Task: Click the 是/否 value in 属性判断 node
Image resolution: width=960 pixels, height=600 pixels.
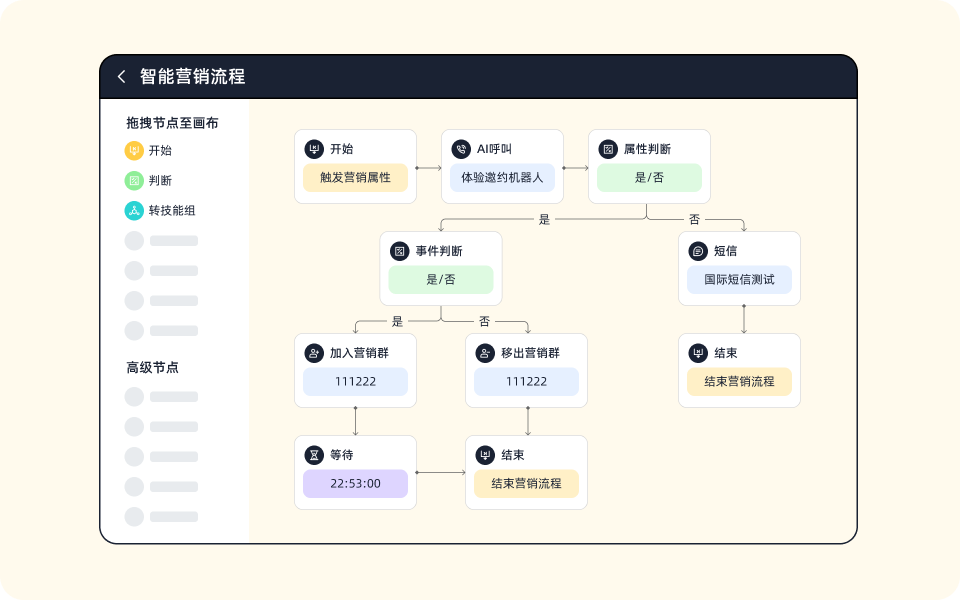Action: coord(649,177)
